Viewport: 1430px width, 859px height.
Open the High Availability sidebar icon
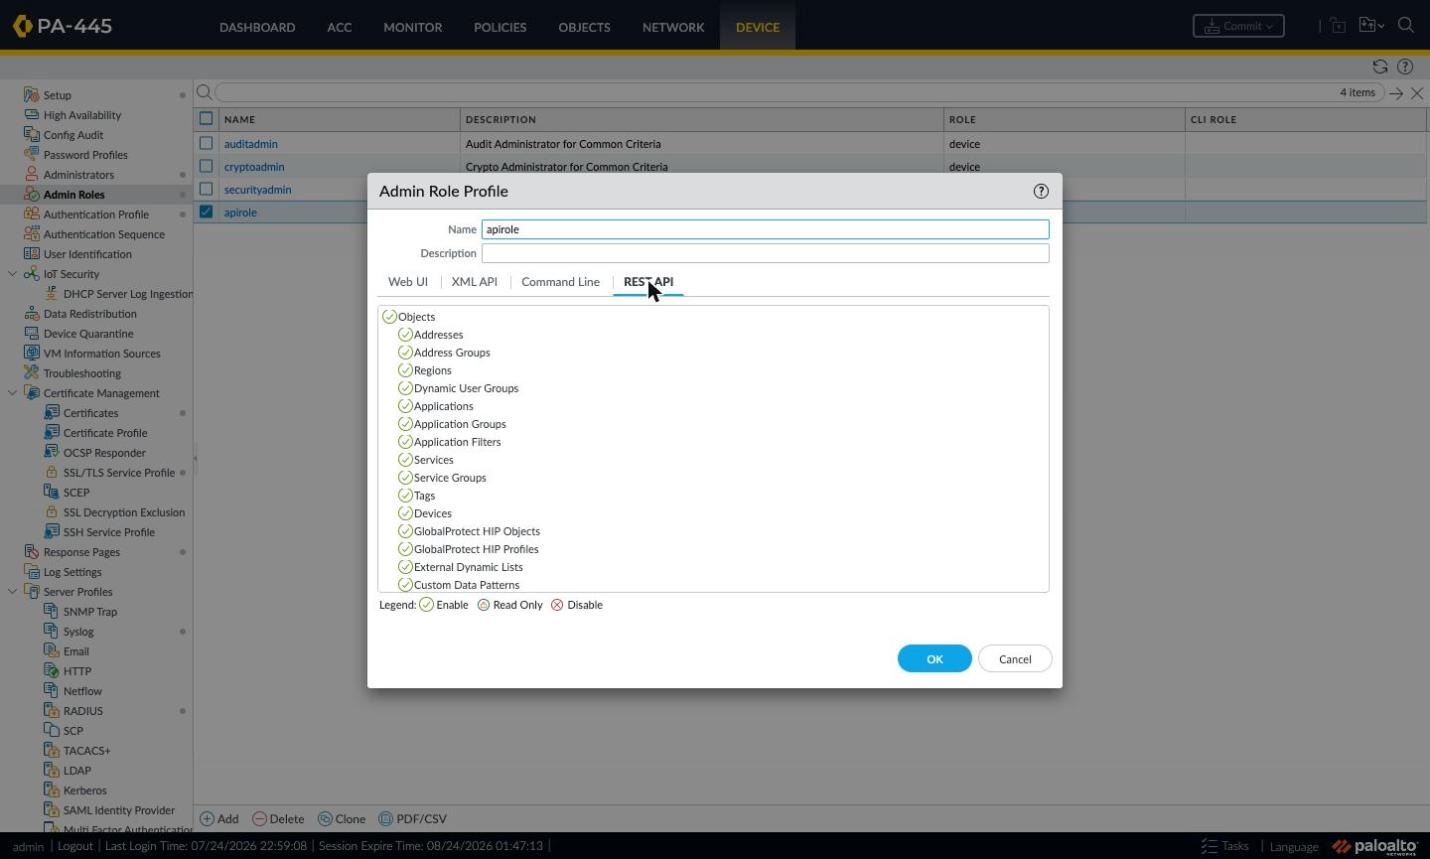click(x=32, y=115)
